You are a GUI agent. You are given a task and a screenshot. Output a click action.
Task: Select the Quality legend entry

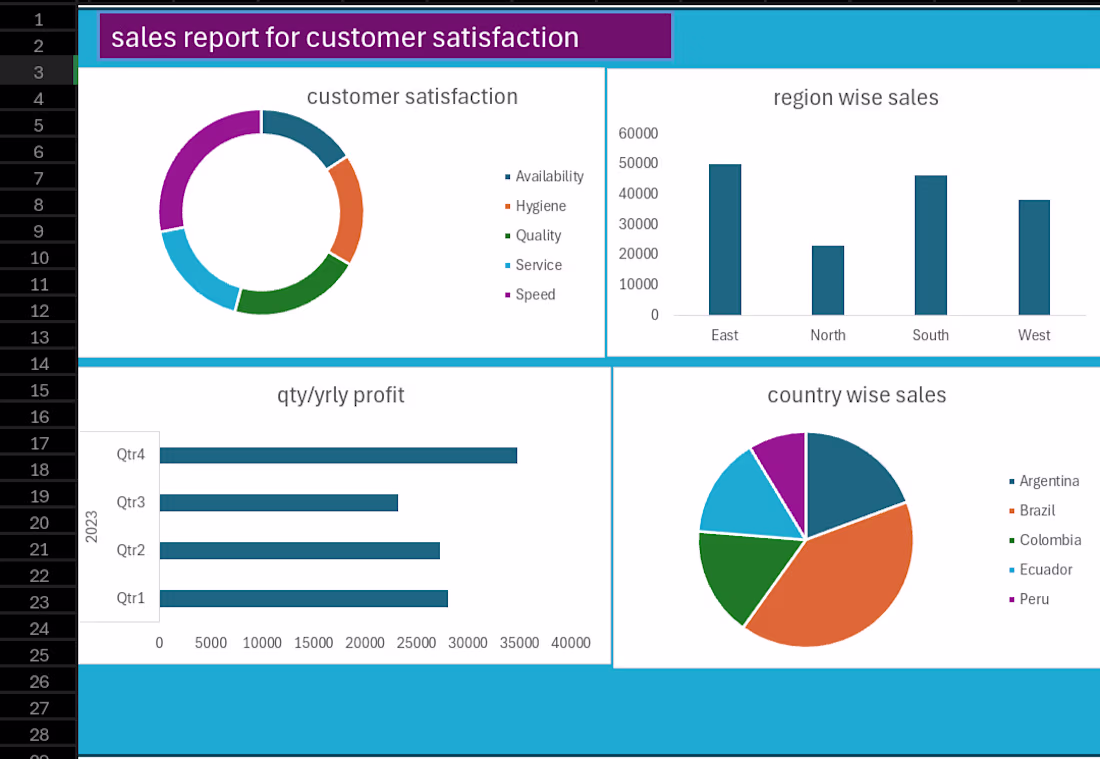point(533,236)
